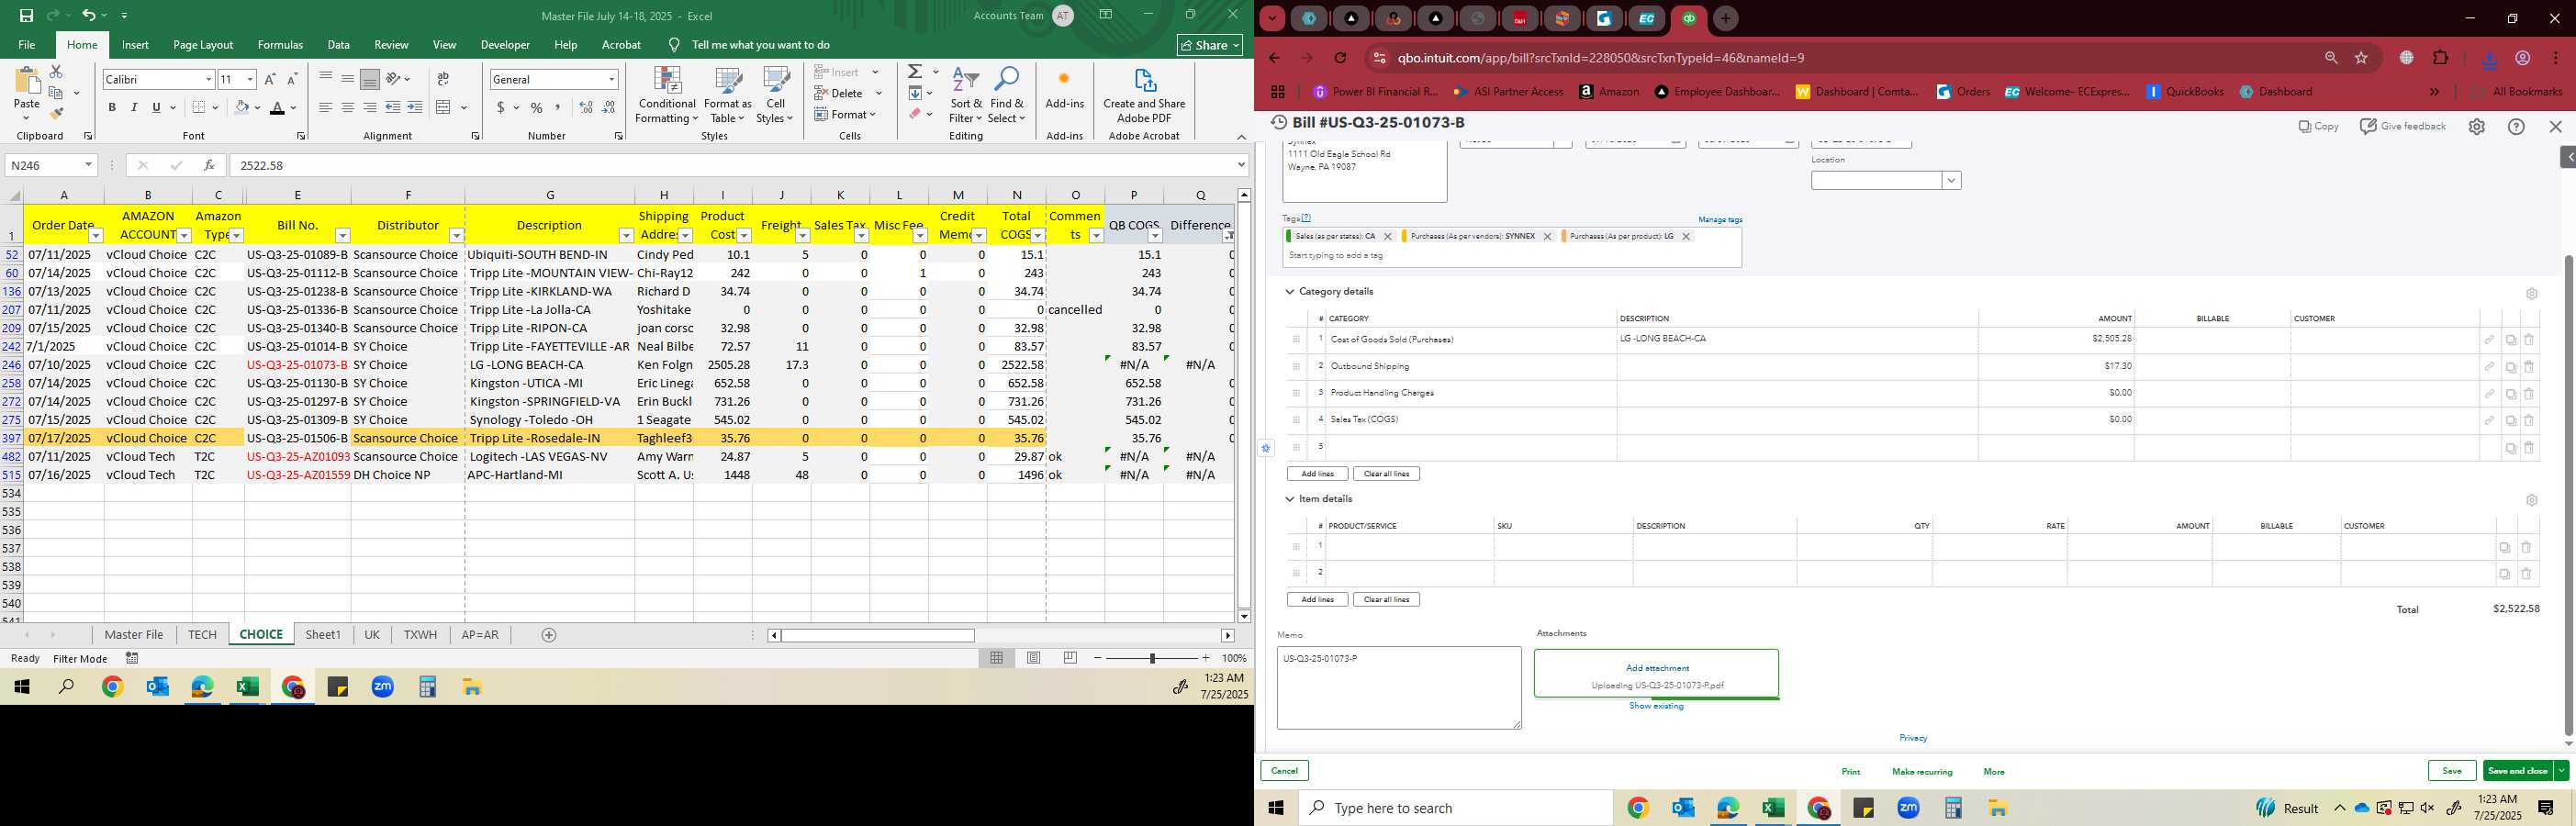2576x826 pixels.
Task: Toggle Wrap Text in Excel Alignment group
Action: [443, 79]
